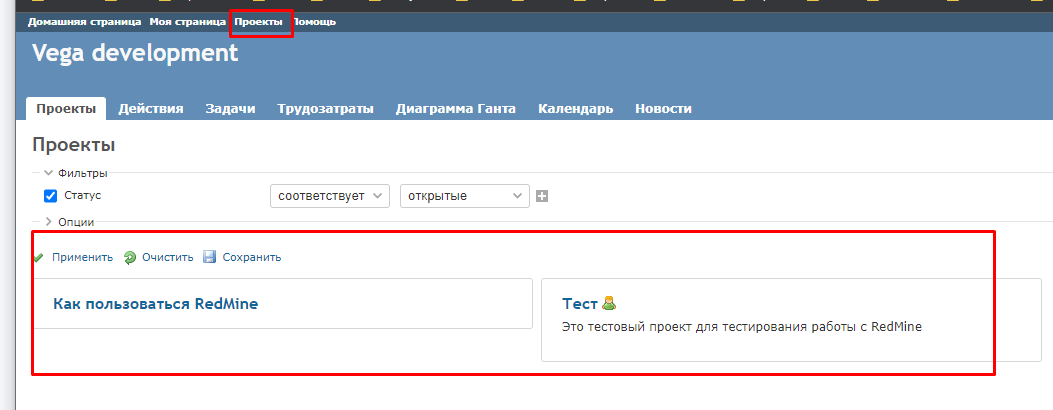Toggle the Статус filter checkbox
The width and height of the screenshot is (1053, 410).
(x=51, y=196)
